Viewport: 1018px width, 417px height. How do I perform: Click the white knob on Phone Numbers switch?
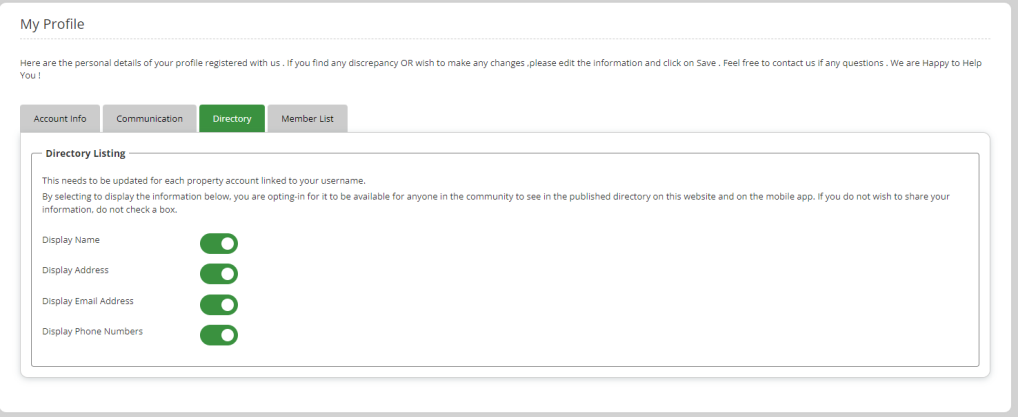[227, 335]
